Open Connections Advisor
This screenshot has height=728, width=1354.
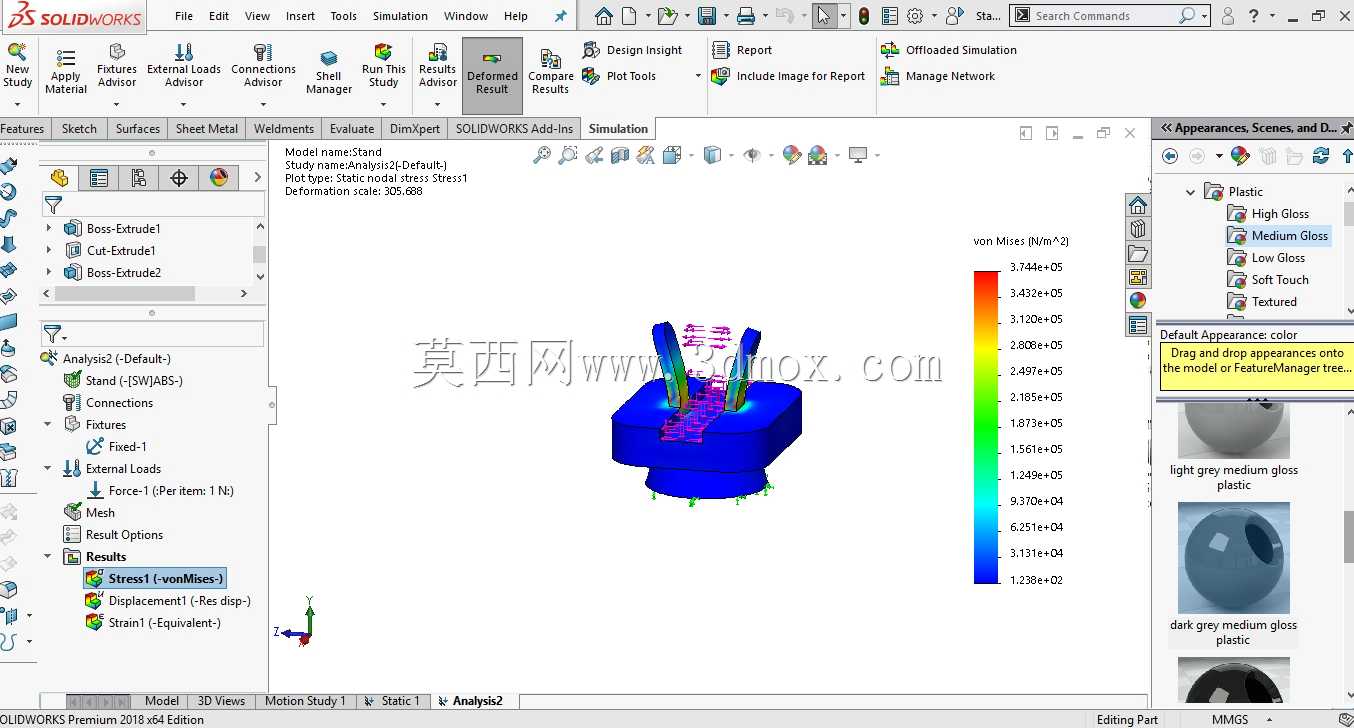263,66
